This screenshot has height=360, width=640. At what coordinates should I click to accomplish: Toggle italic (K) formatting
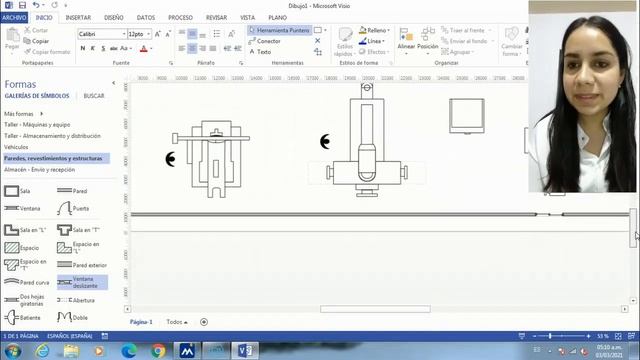(93, 49)
